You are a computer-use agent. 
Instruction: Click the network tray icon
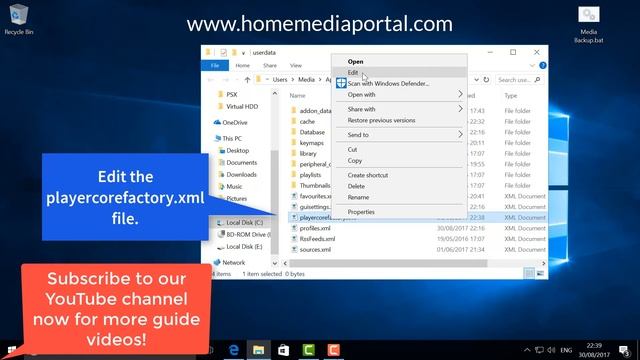coord(539,350)
